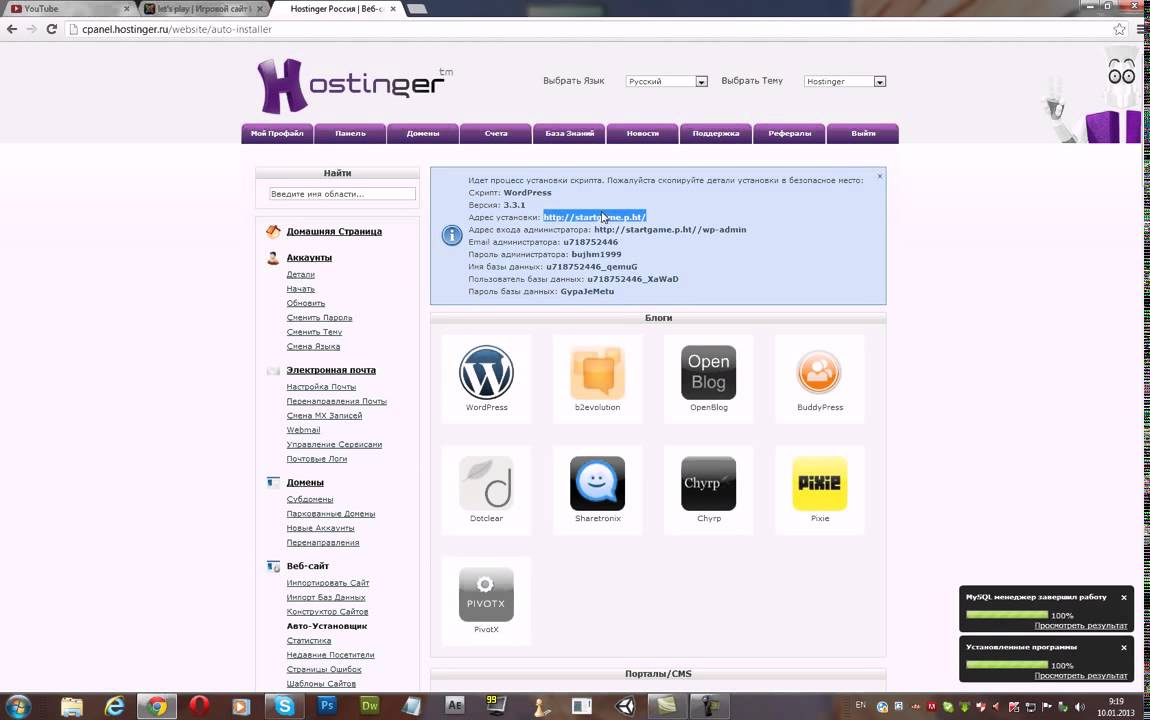
Task: Launch Dreamweaver from the taskbar
Action: click(369, 705)
